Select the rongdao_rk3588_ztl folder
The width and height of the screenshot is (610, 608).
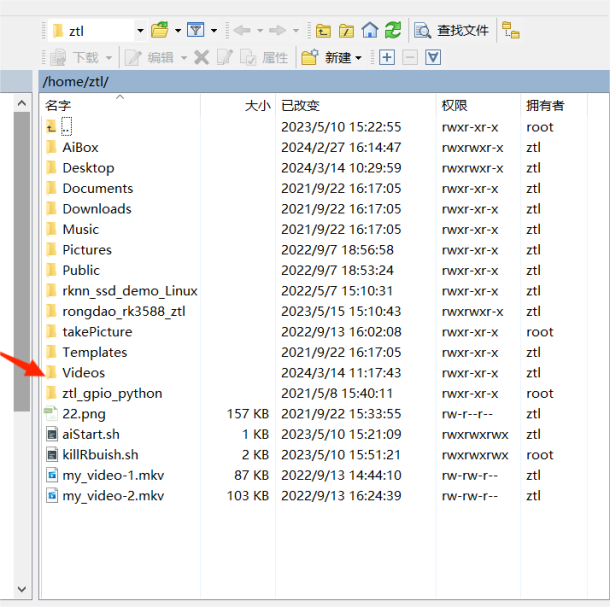(x=124, y=312)
